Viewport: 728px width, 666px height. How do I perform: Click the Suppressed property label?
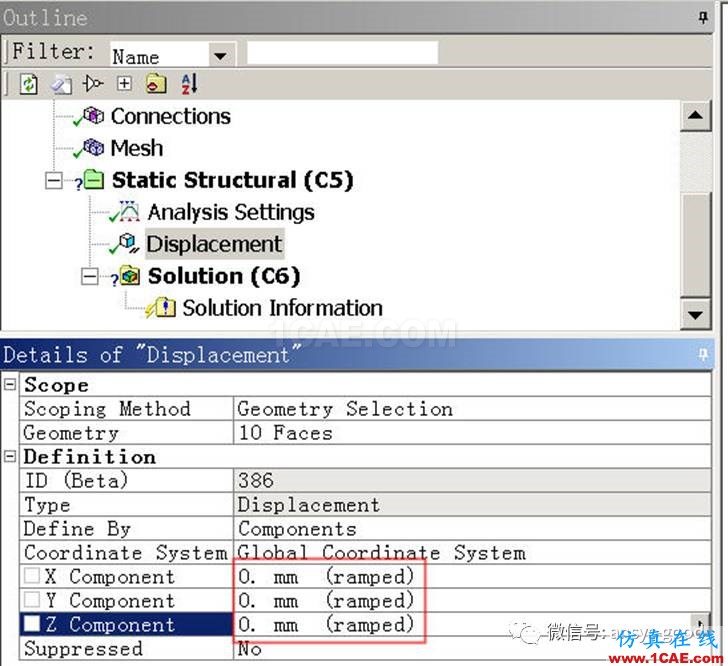point(84,648)
